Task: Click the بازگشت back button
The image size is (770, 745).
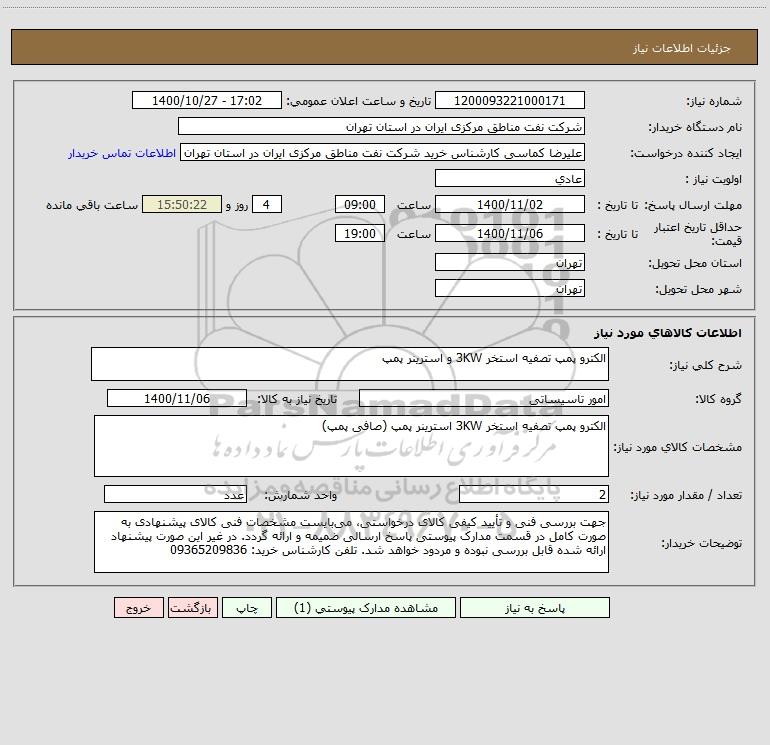Action: coord(192,608)
